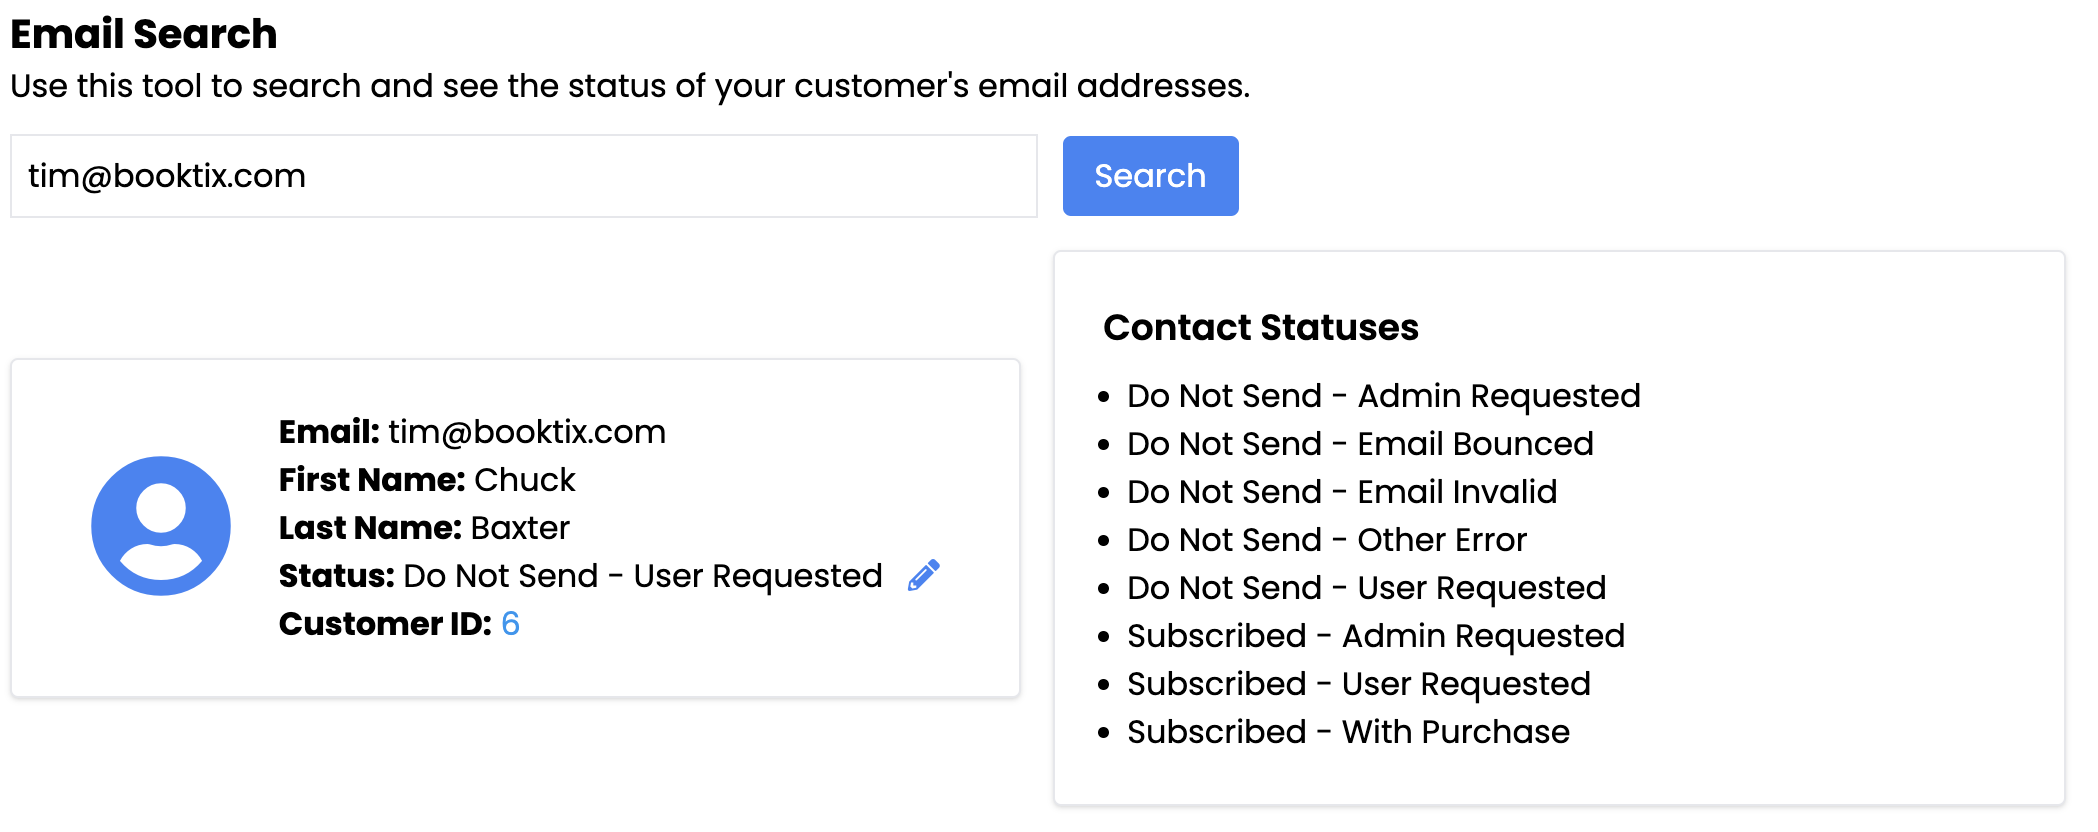Open Customer ID 6 link
Image resolution: width=2098 pixels, height=832 pixels.
coord(510,624)
